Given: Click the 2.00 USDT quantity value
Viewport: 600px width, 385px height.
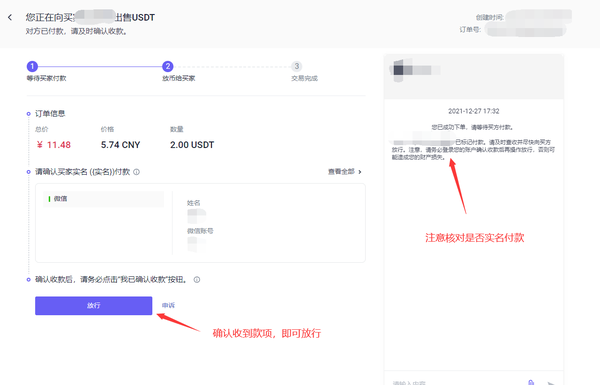Looking at the screenshot, I should click(192, 145).
